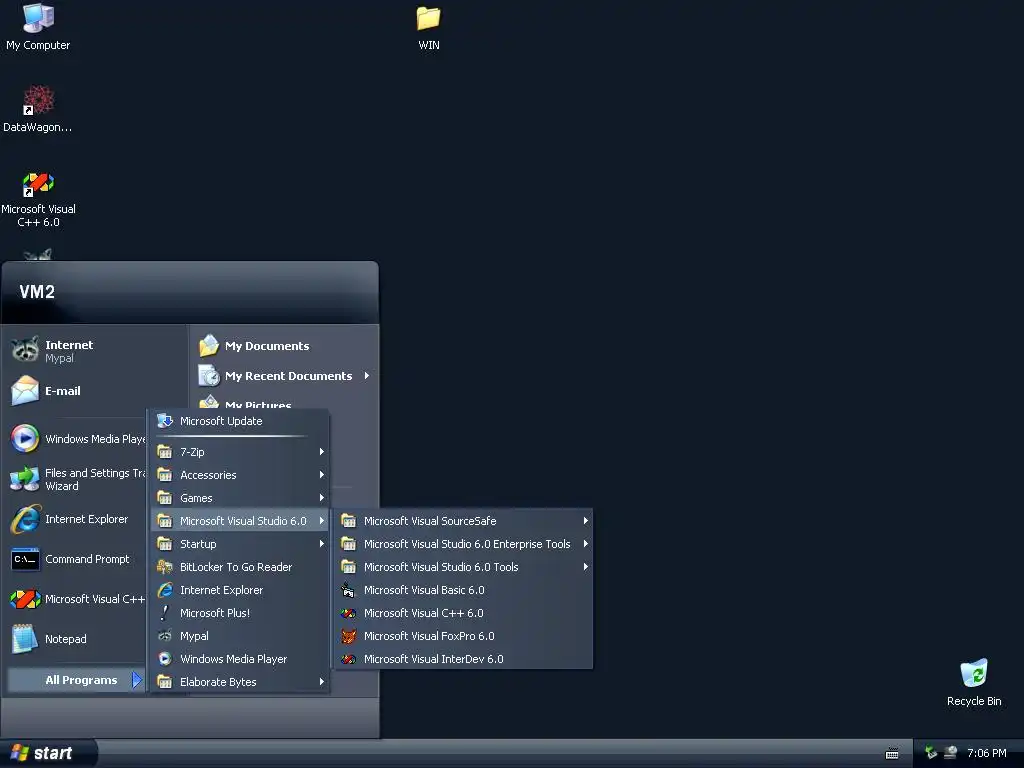Click Microsoft Visual Studio 6.0 Tools label
The height and width of the screenshot is (768, 1024).
[x=441, y=567]
